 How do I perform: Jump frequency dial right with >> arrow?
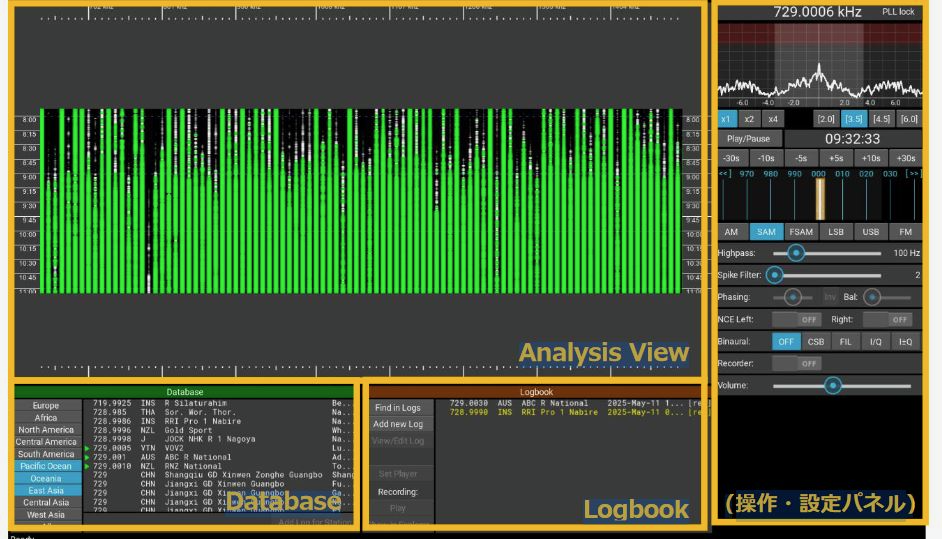tap(912, 174)
